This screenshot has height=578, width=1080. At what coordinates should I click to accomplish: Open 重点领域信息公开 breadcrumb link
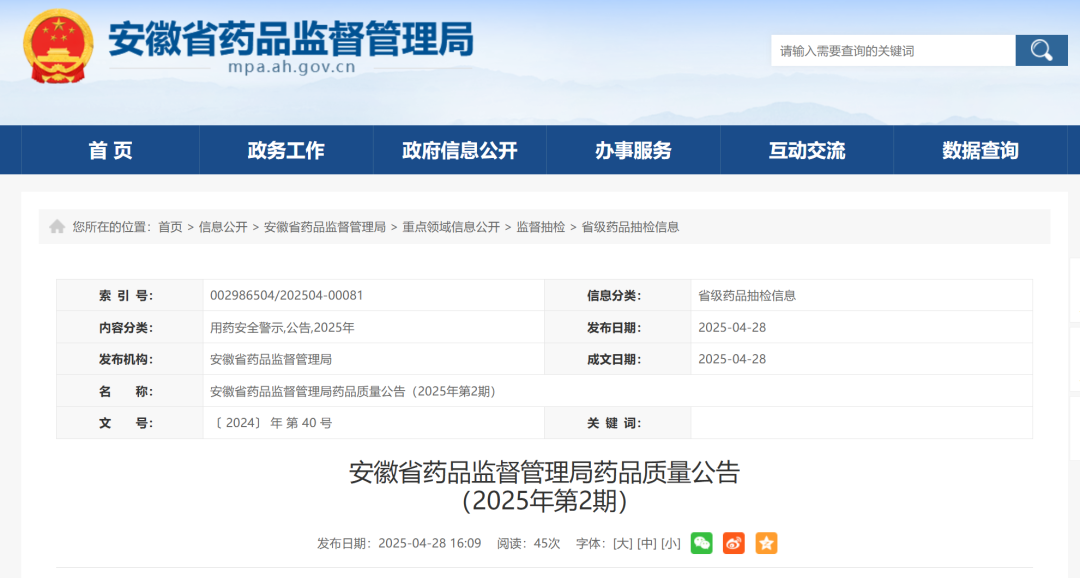click(x=451, y=227)
